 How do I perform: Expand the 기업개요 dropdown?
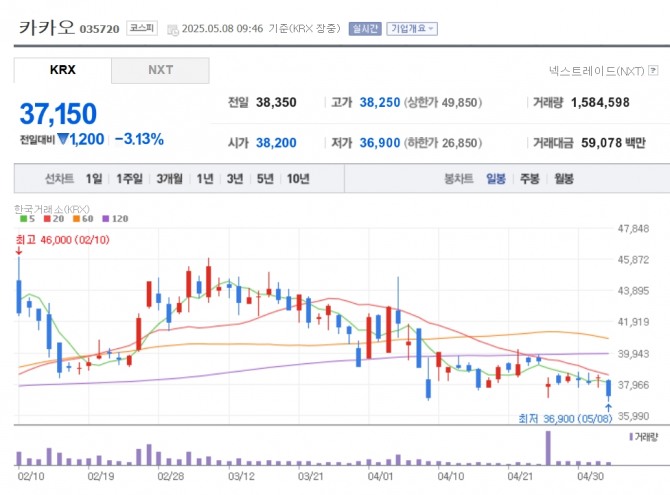pos(412,29)
